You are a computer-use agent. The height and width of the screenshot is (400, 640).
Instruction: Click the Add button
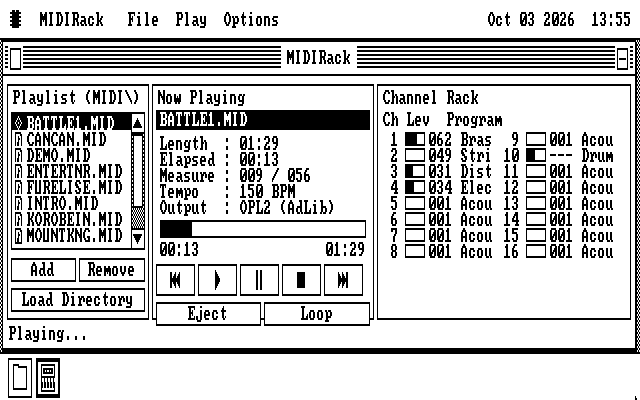43,270
